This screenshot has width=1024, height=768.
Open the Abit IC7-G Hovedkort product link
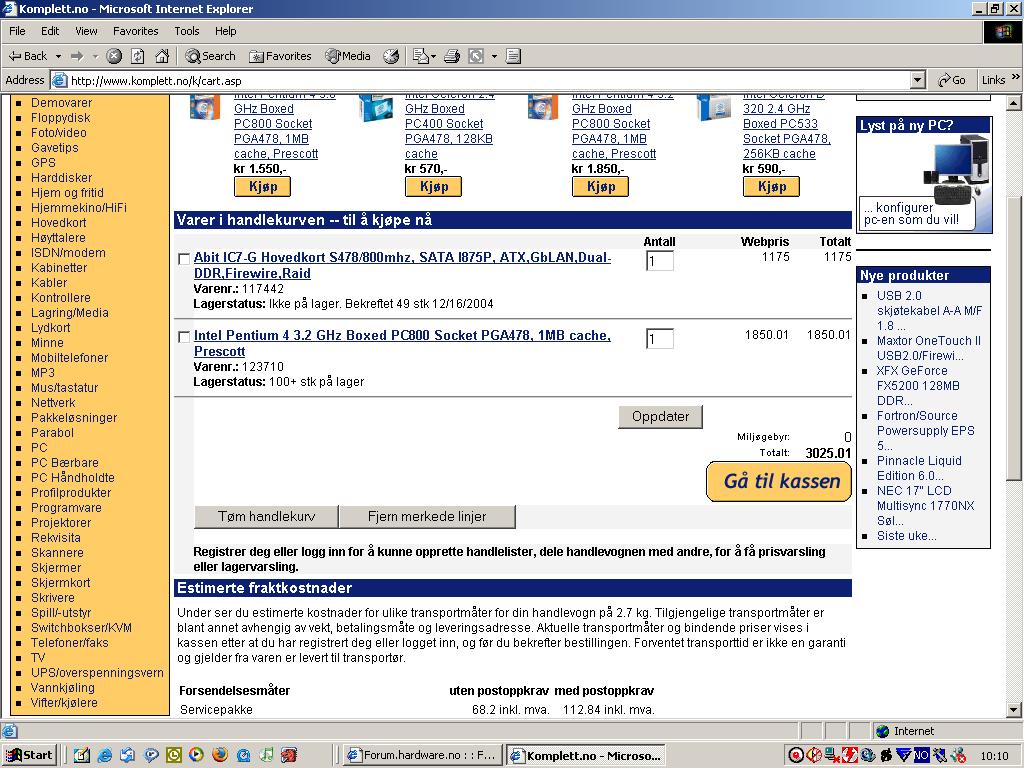point(402,265)
